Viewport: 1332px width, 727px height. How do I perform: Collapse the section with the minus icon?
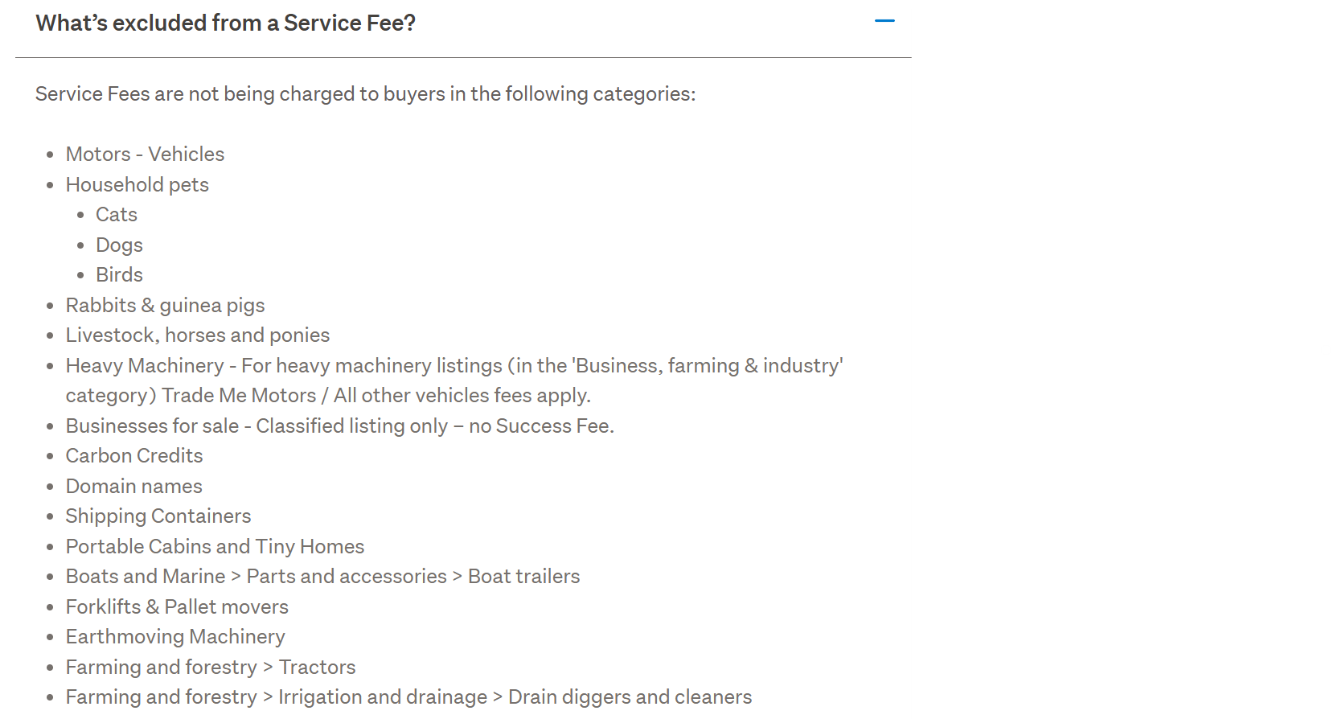coord(884,21)
